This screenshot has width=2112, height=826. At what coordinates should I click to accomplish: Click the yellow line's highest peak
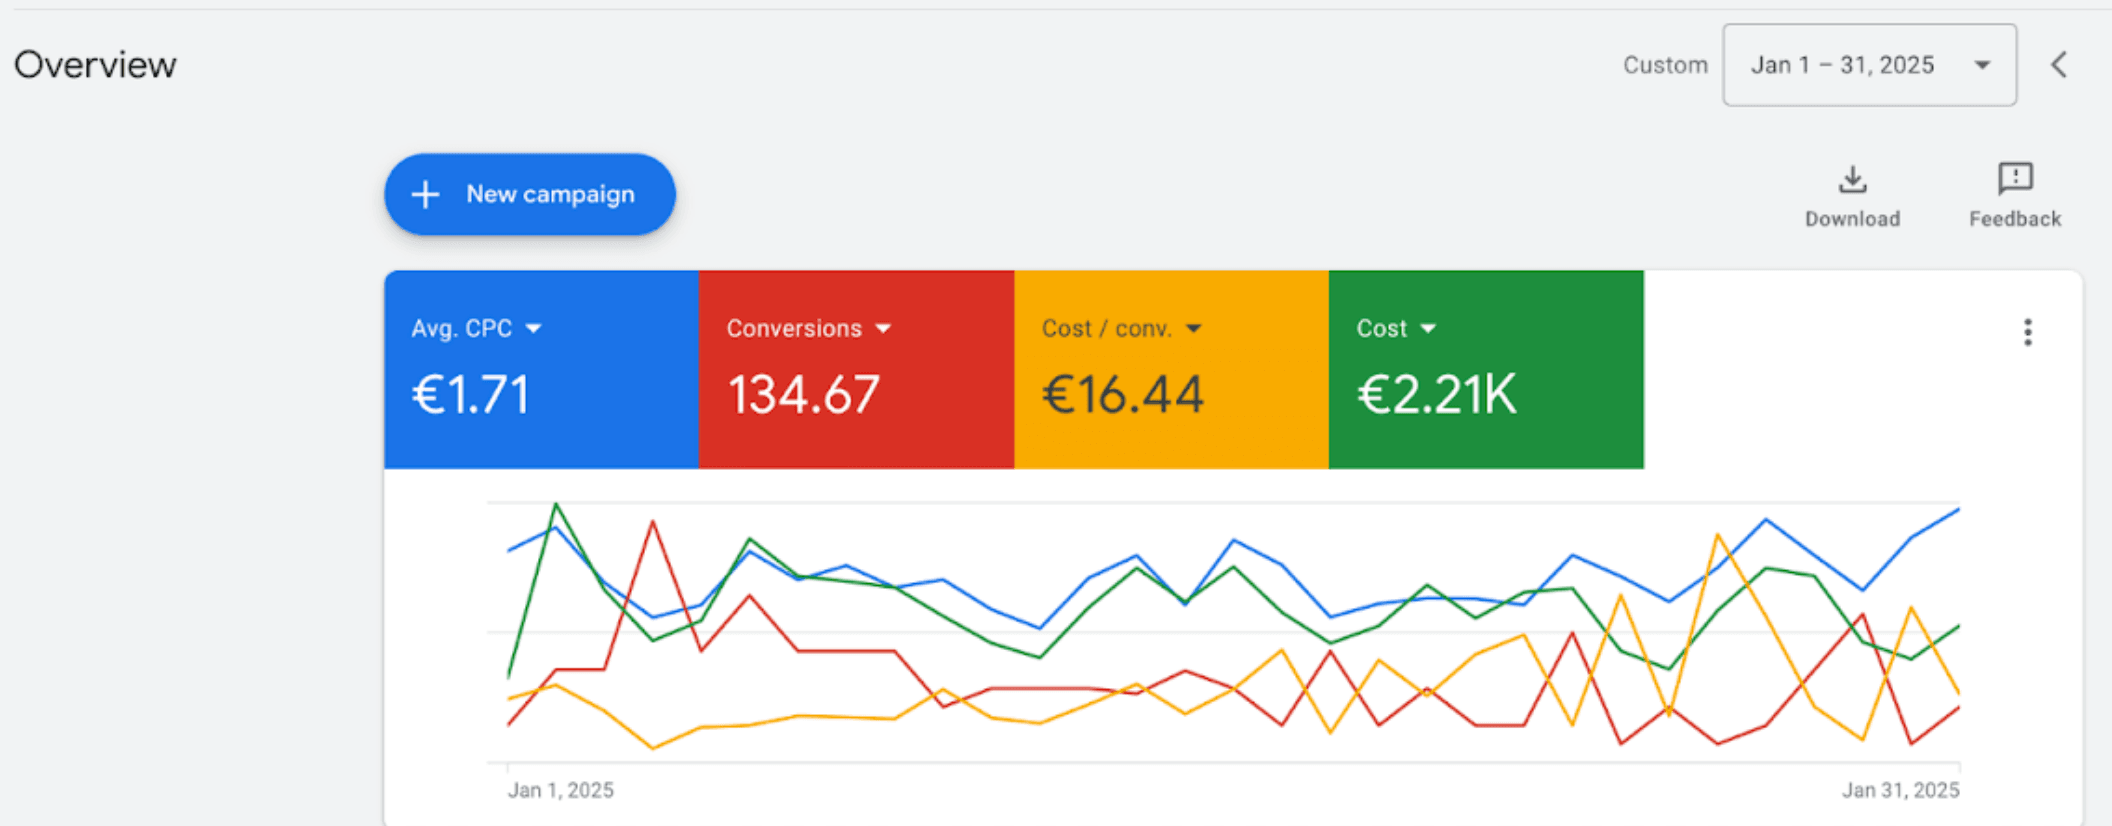tap(1717, 536)
